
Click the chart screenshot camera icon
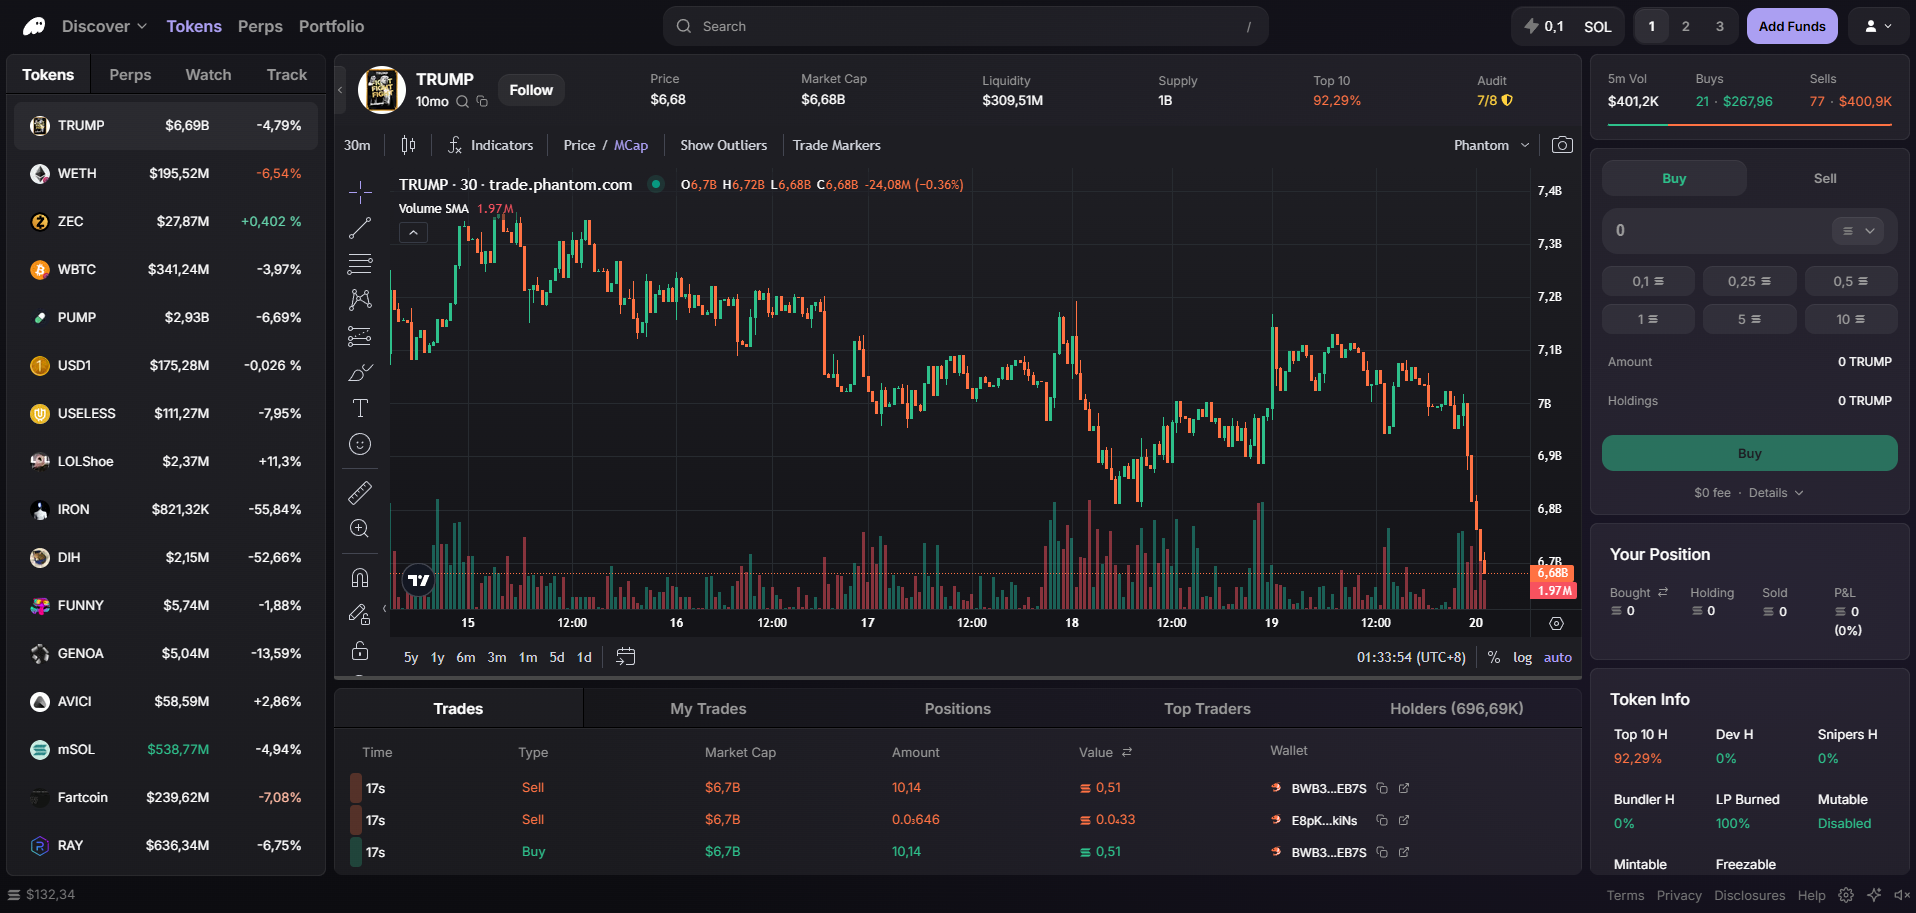(1562, 145)
